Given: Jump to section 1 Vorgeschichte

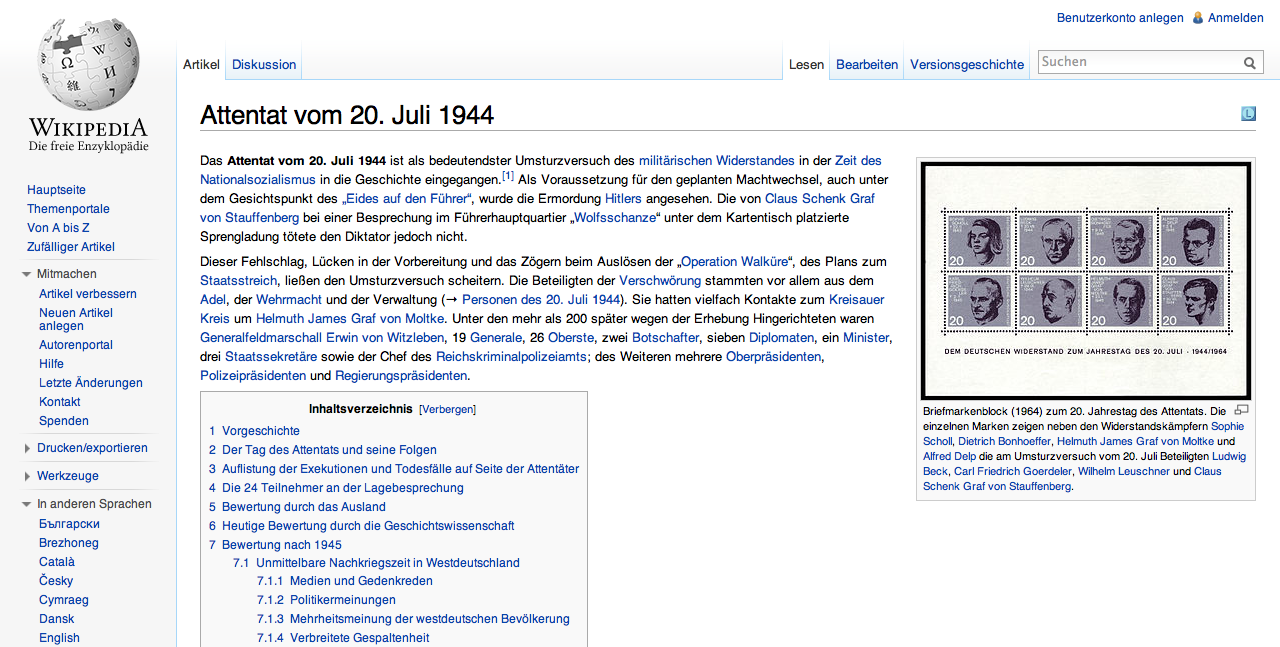Looking at the screenshot, I should coord(254,431).
